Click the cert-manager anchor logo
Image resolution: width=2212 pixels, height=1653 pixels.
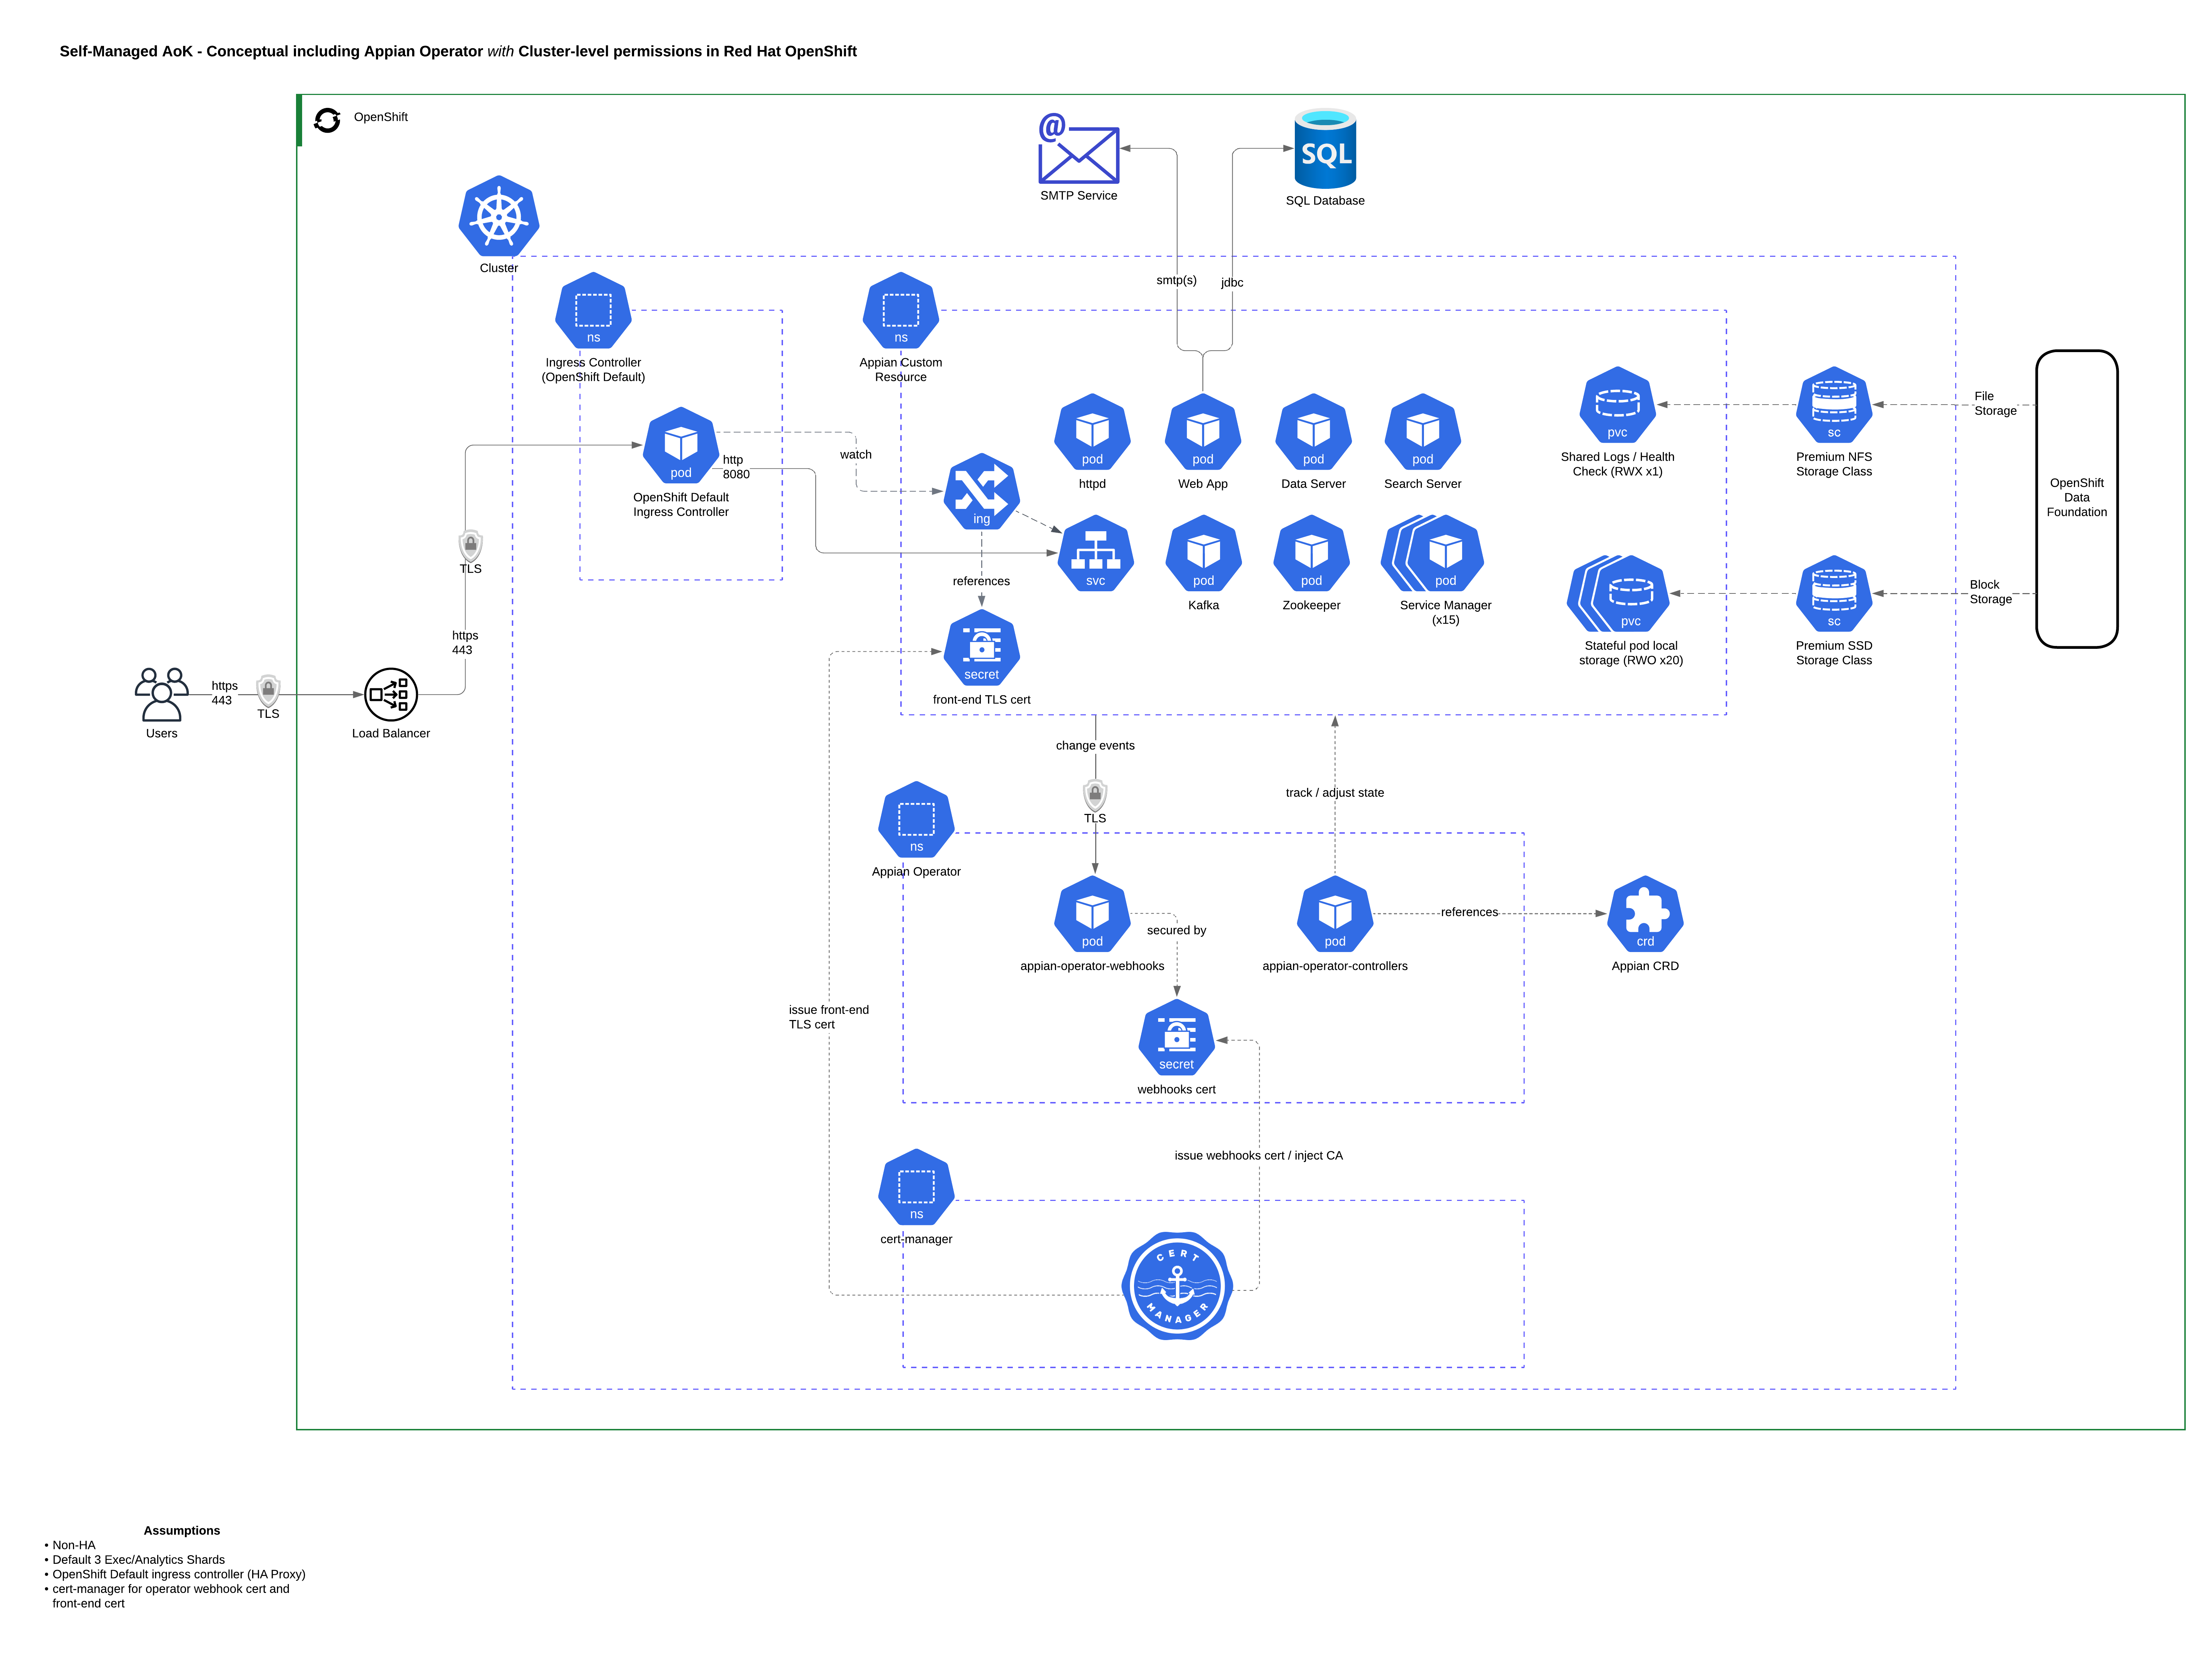1177,1286
